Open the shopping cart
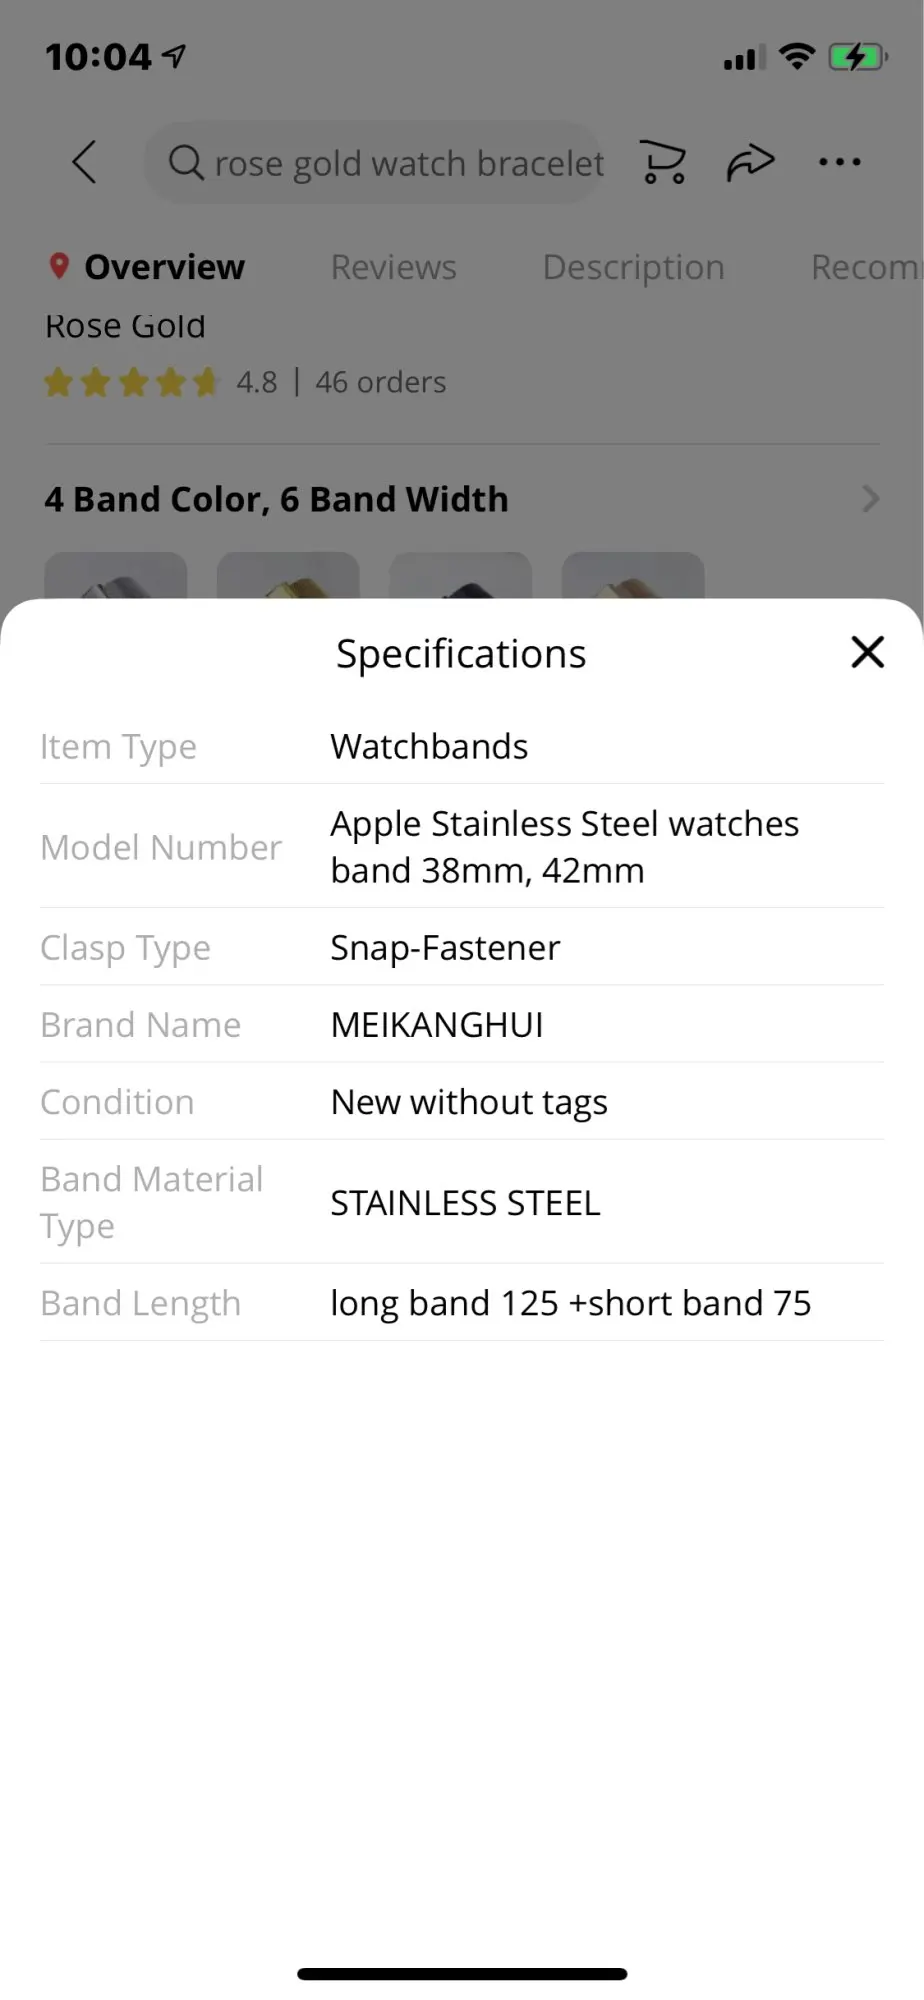This screenshot has height=2000, width=924. [663, 162]
